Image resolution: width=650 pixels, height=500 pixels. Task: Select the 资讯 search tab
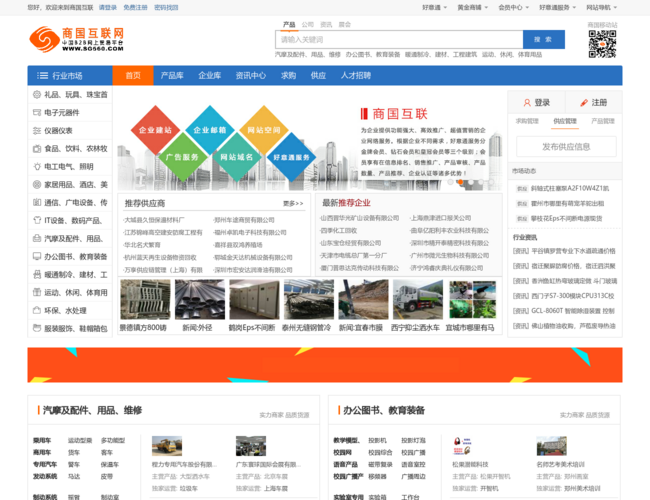click(326, 24)
